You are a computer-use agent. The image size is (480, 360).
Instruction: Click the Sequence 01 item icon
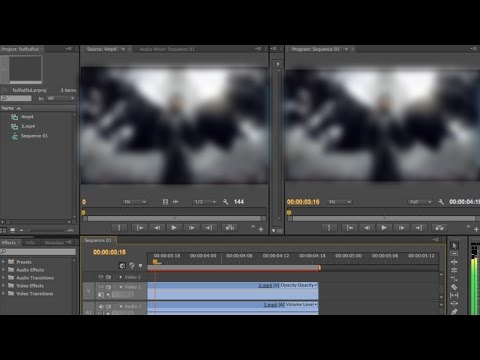15,136
